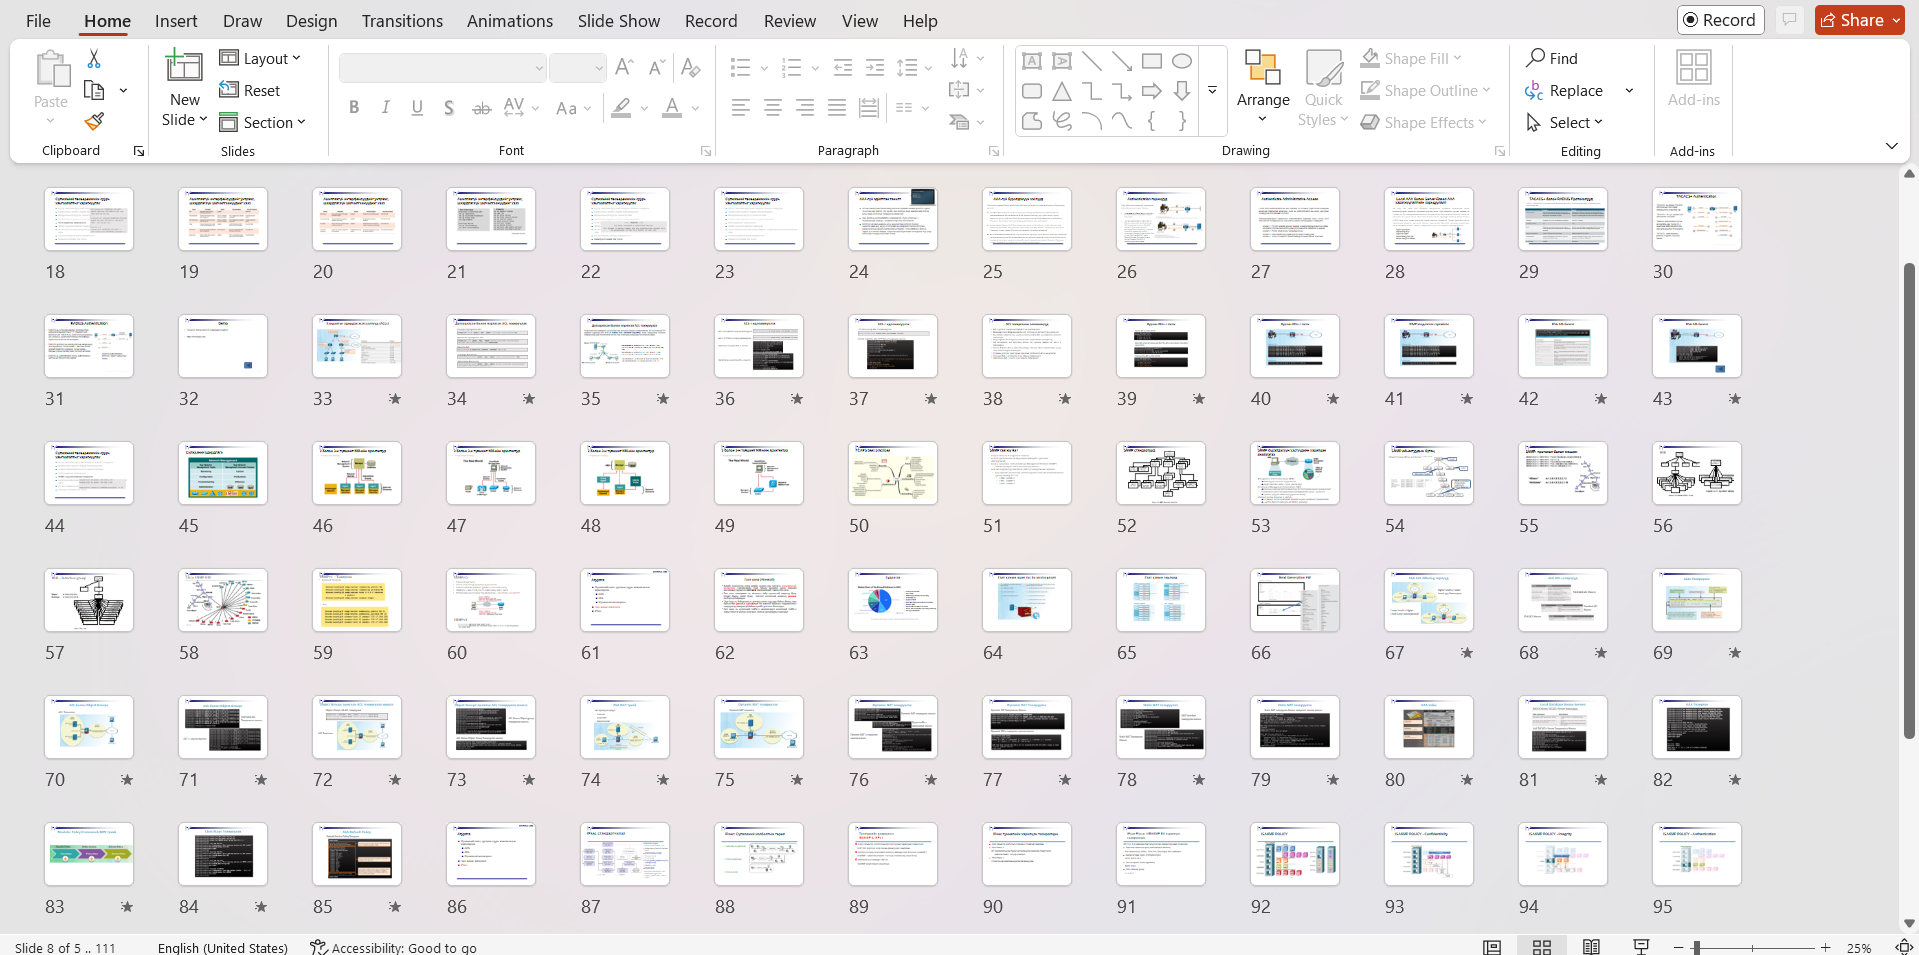Select the Format Painter brush

(x=94, y=122)
